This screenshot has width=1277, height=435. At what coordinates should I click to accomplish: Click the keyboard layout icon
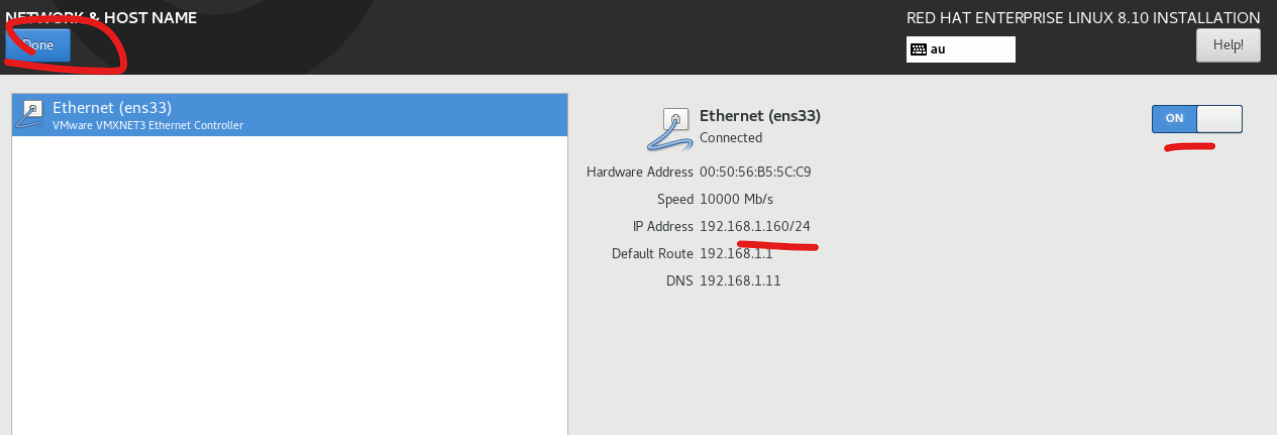click(918, 49)
